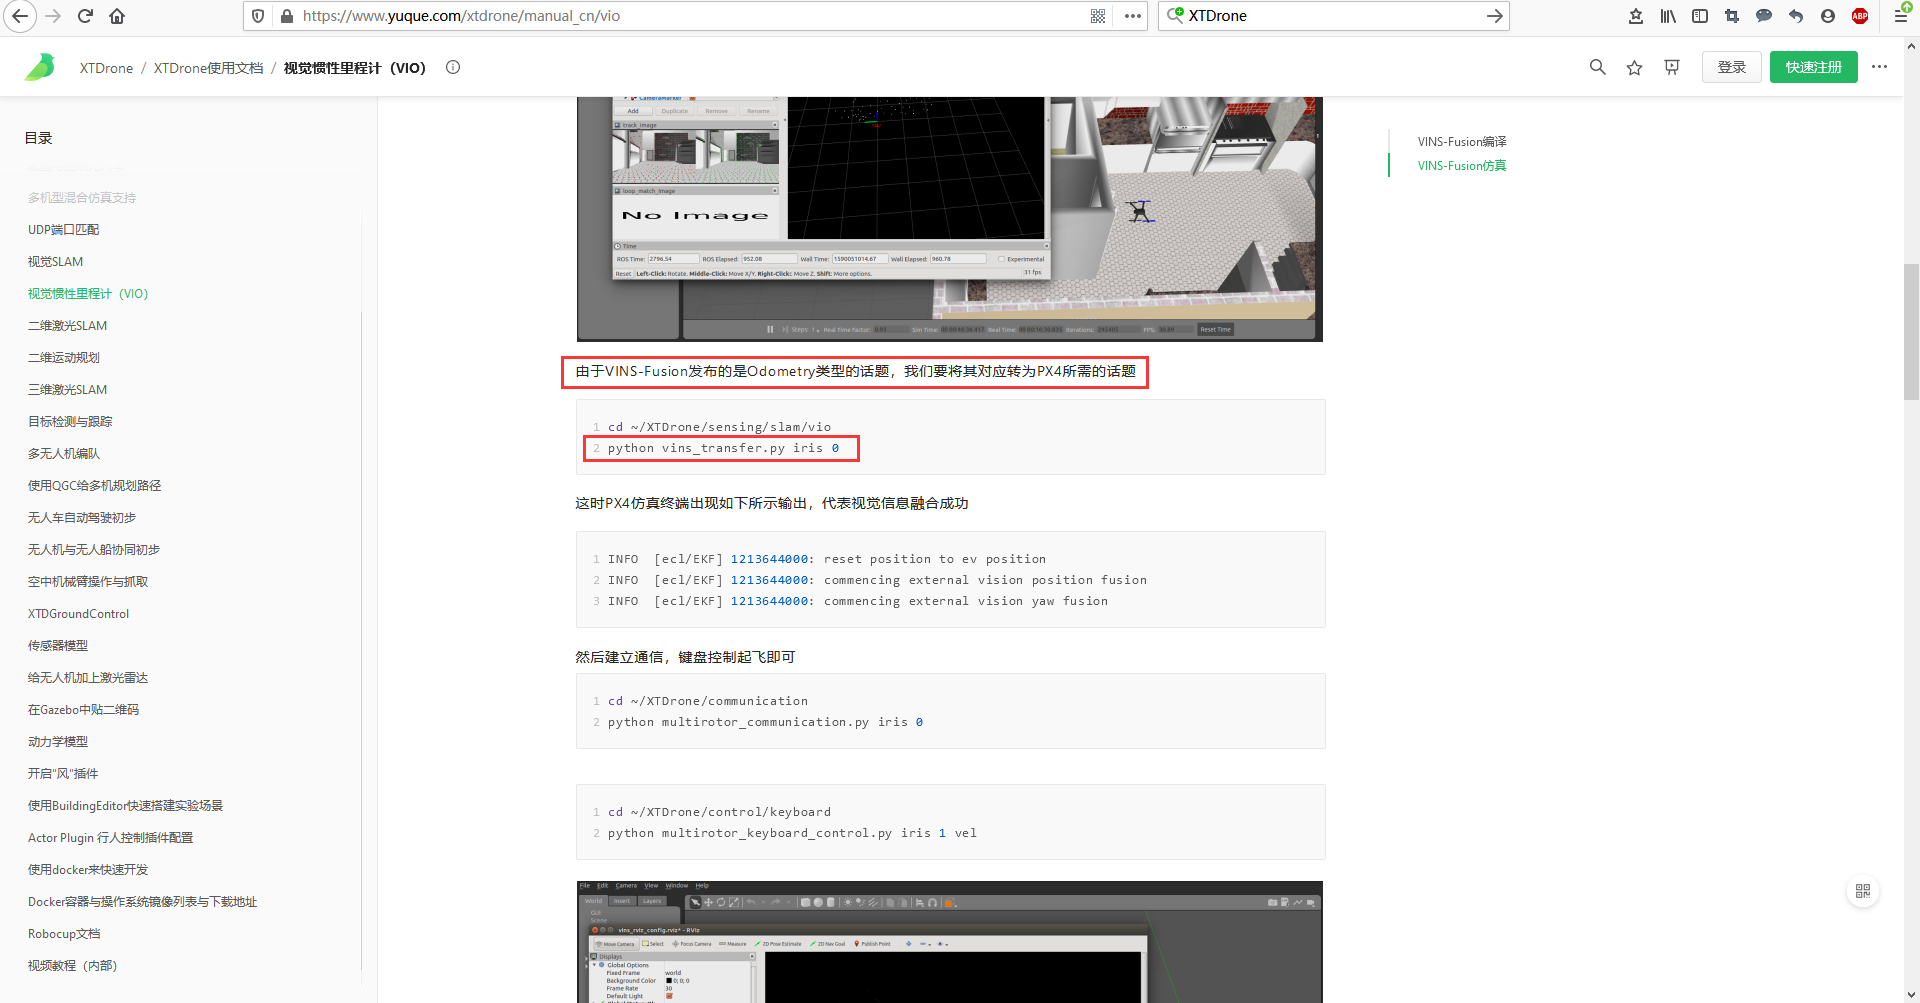This screenshot has width=1920, height=1003.
Task: Click the screenshot crop toolbar icon
Action: [1732, 16]
